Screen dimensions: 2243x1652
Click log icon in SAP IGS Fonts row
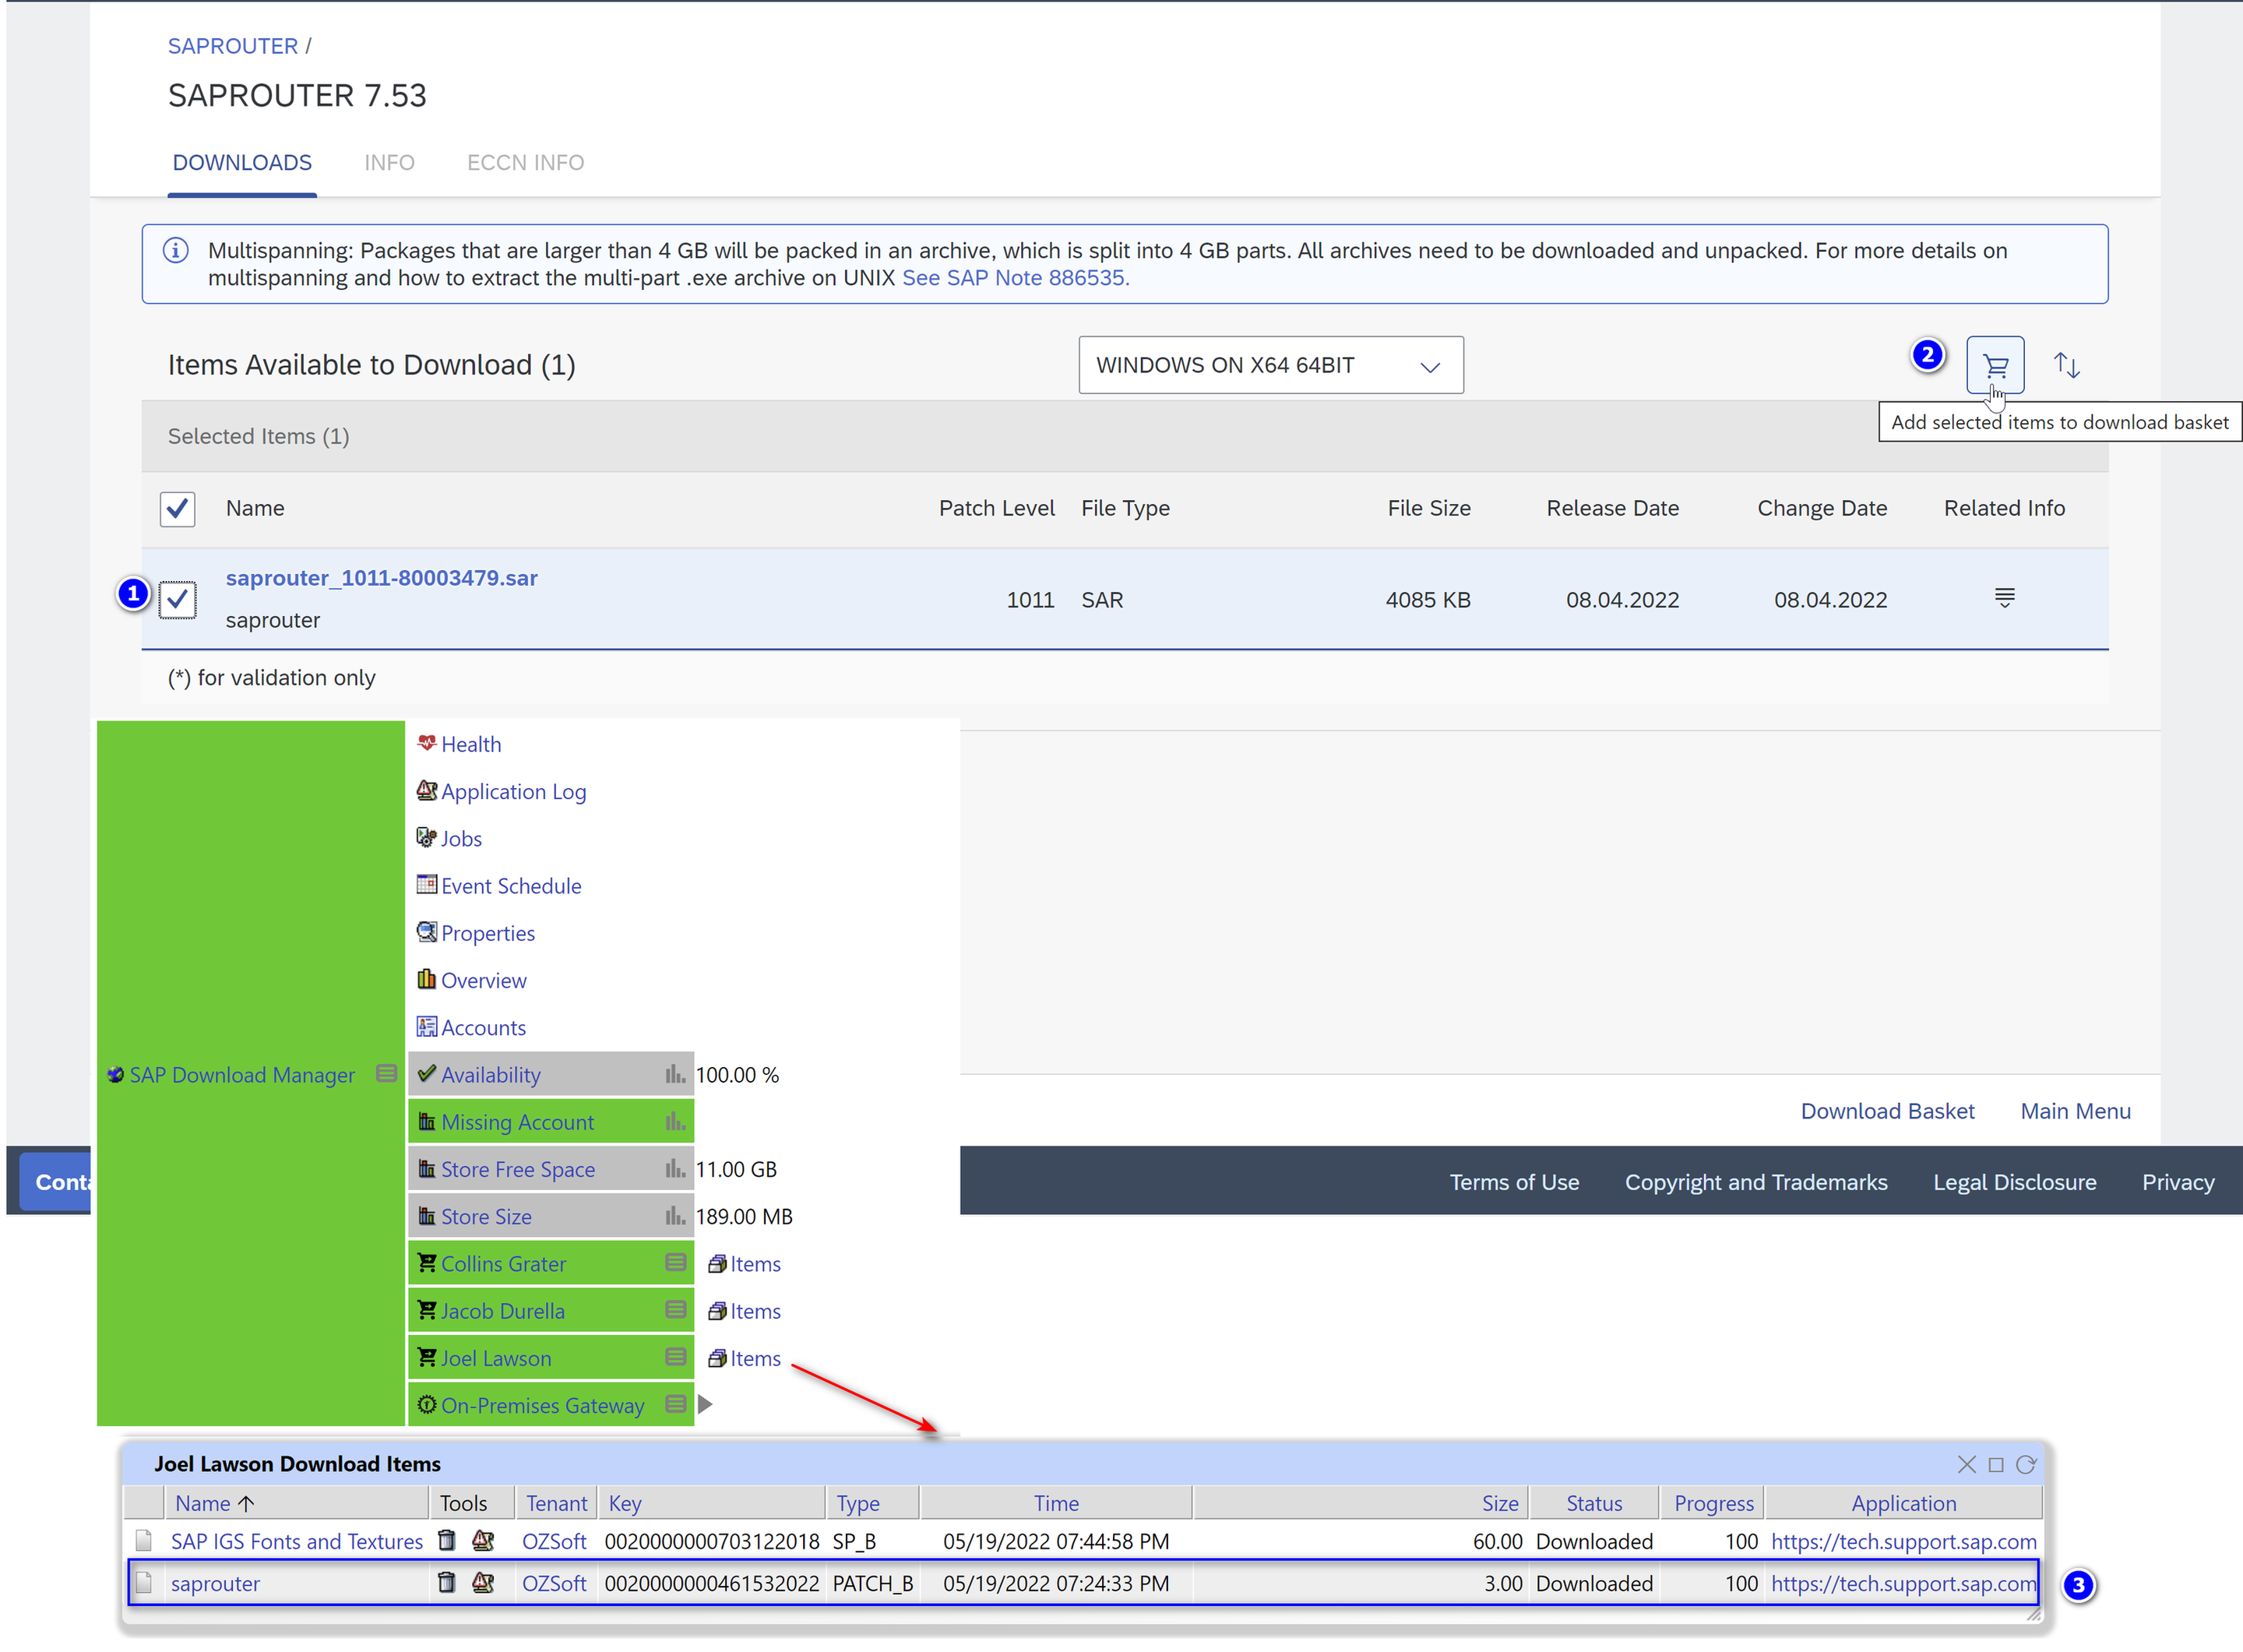483,1540
